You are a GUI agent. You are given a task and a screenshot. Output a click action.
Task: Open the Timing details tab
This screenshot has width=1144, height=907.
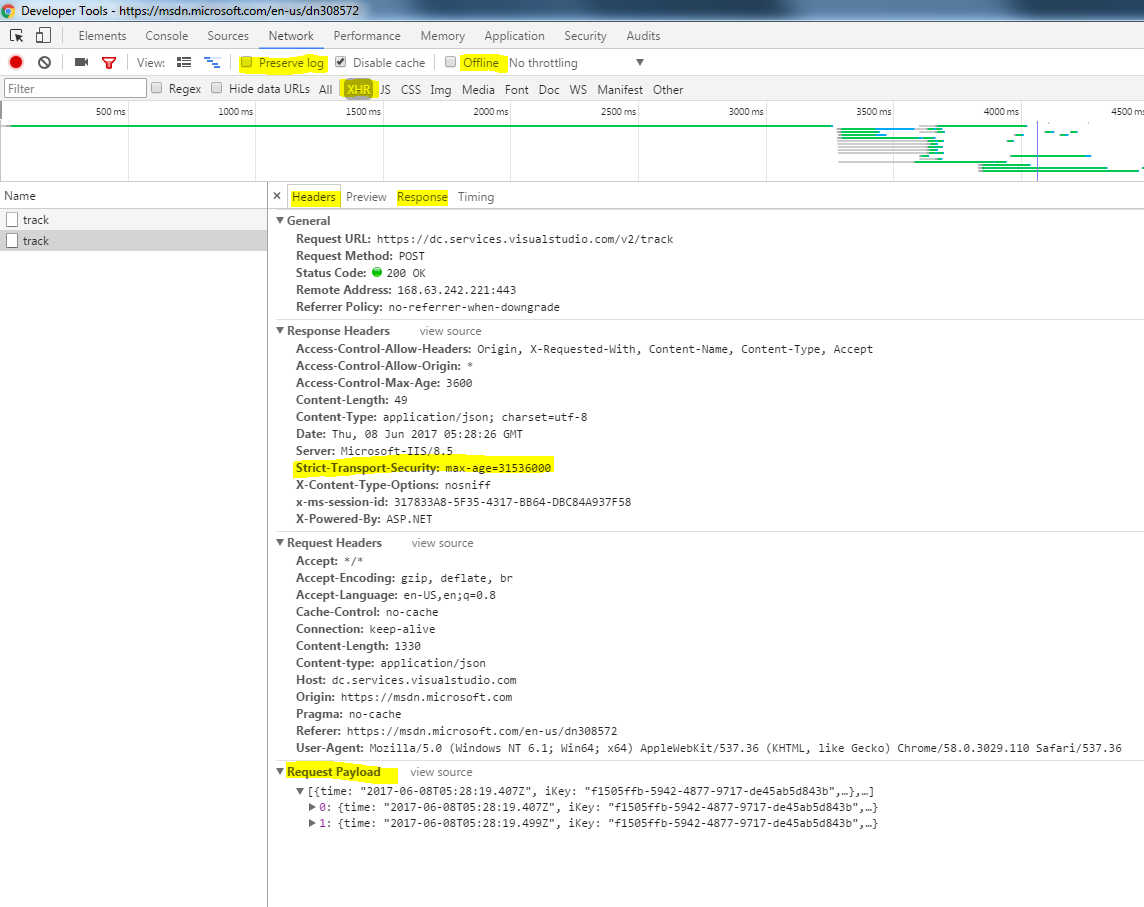pyautogui.click(x=476, y=197)
